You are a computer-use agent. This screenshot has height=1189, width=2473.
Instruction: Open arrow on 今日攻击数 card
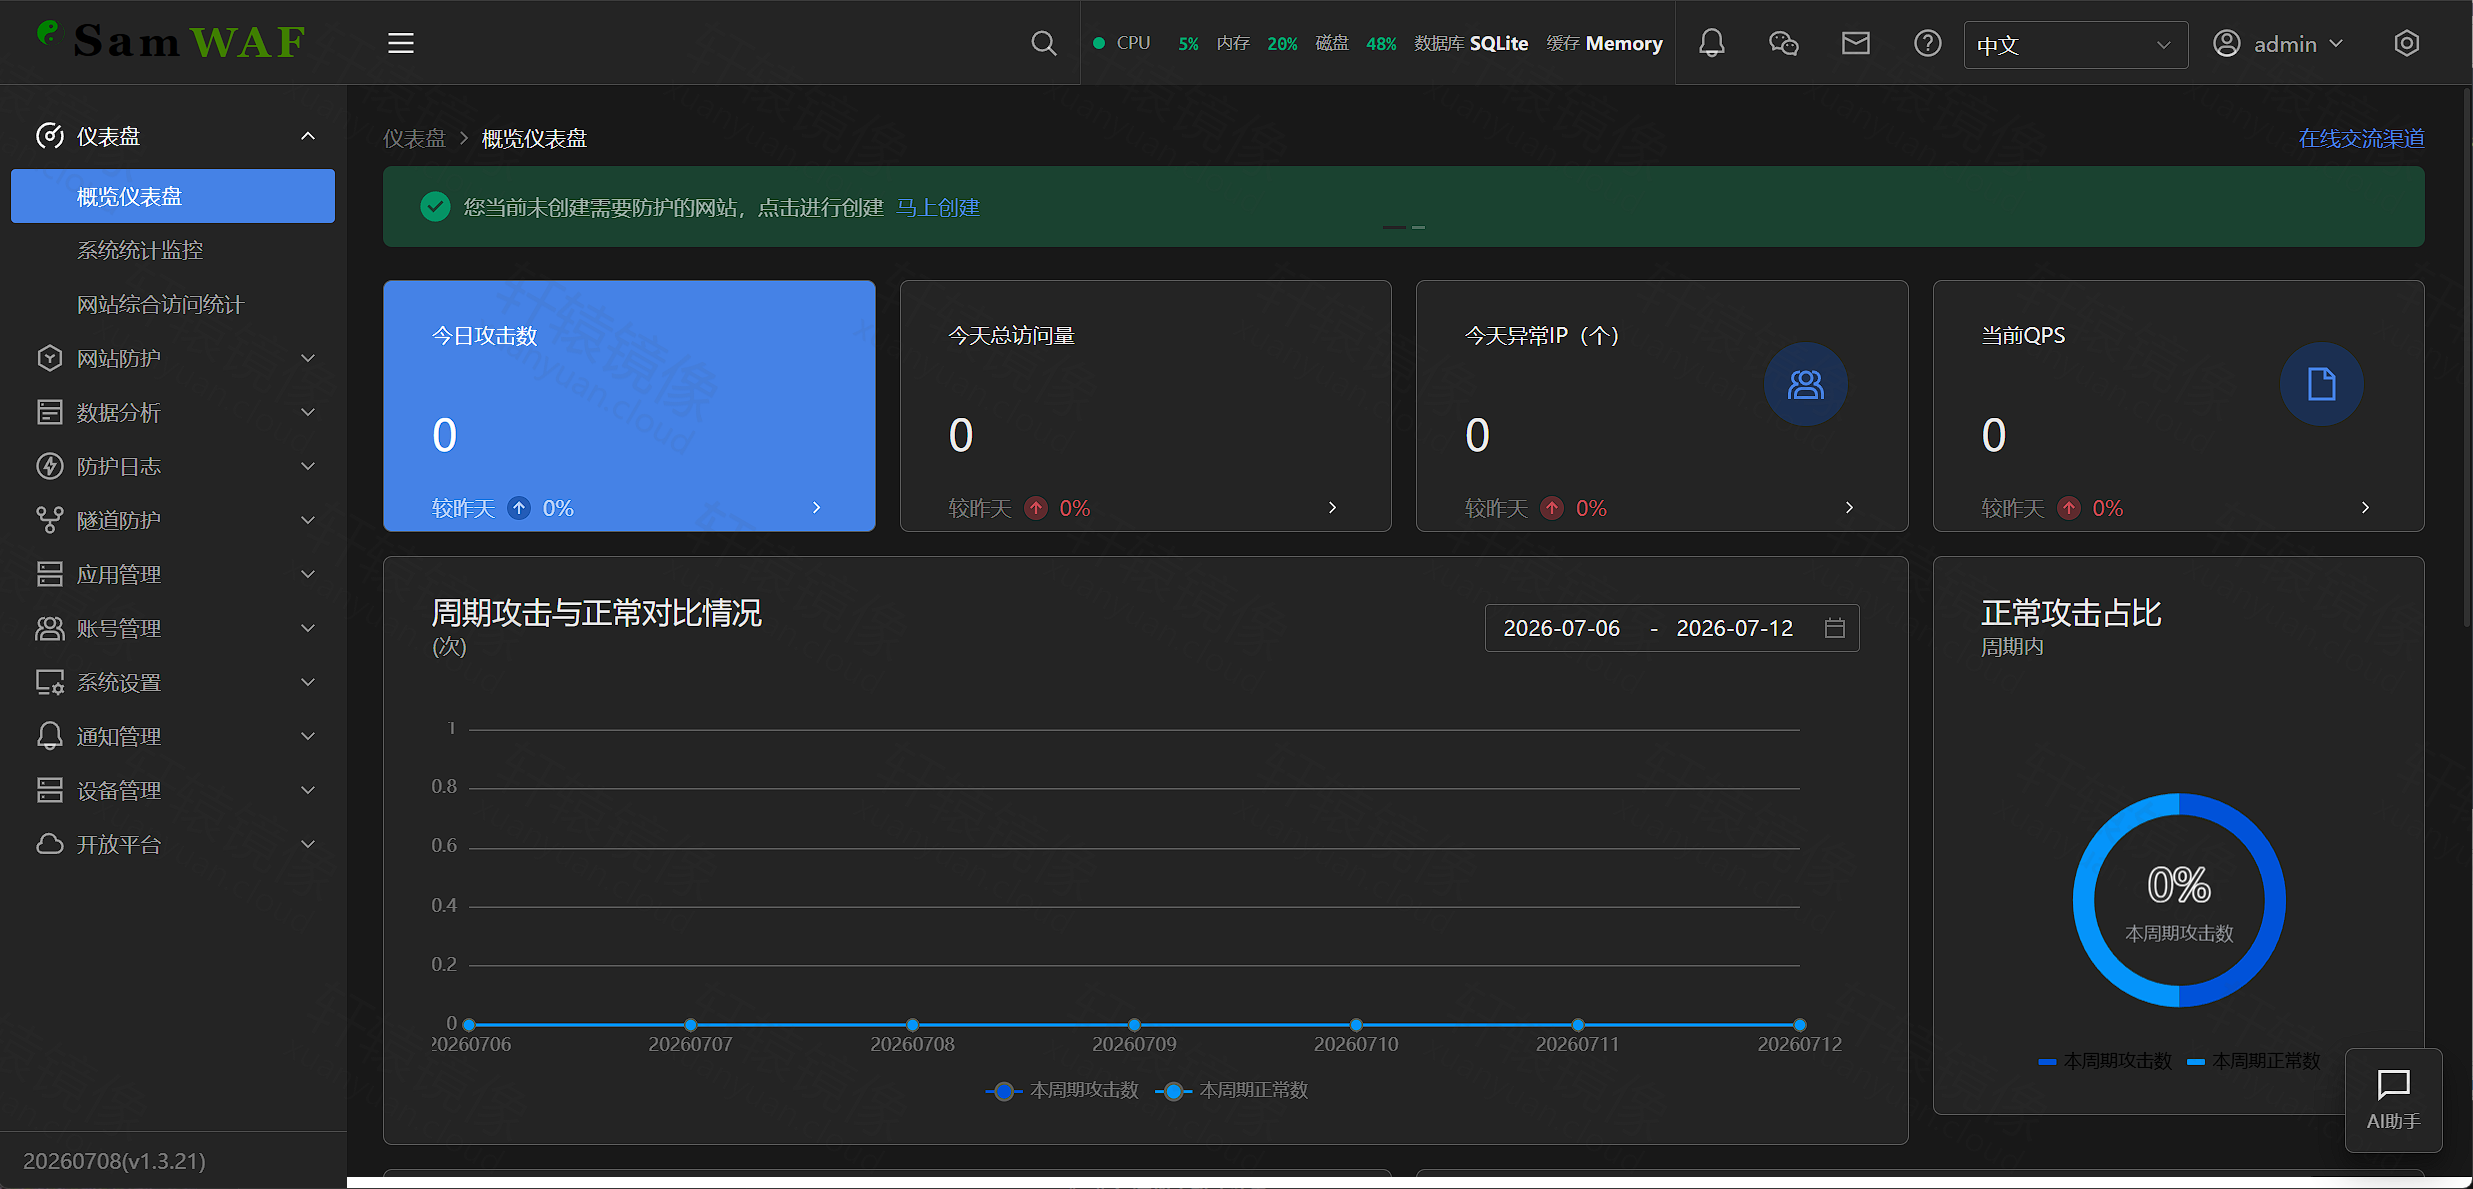click(x=817, y=508)
